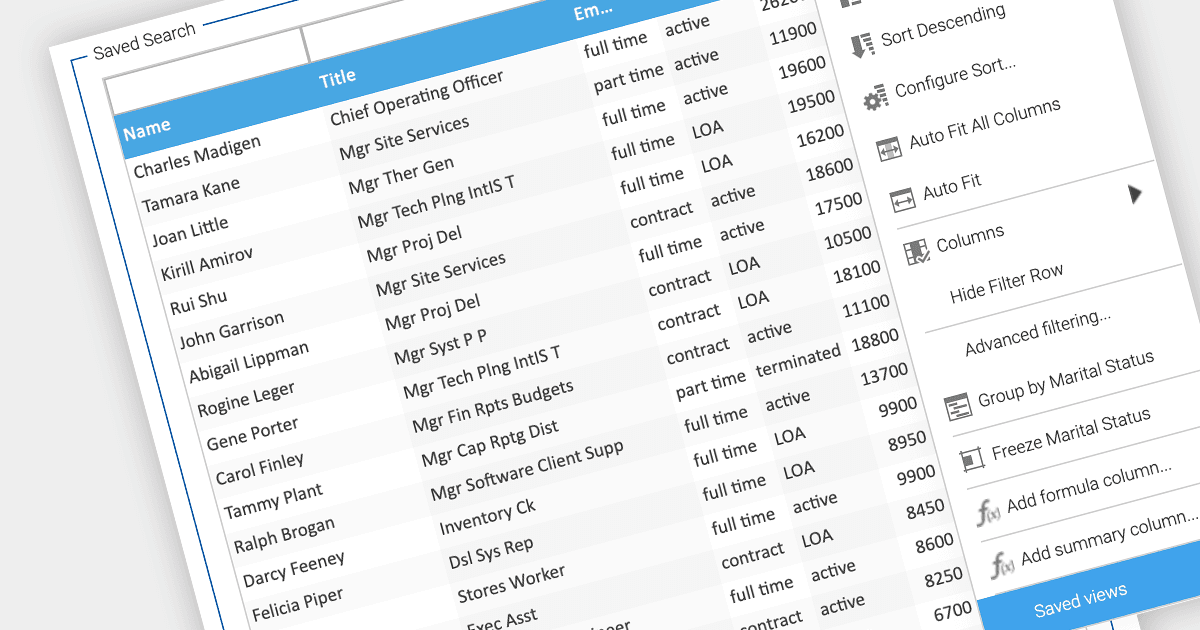Click the Add formula column fx icon

988,514
